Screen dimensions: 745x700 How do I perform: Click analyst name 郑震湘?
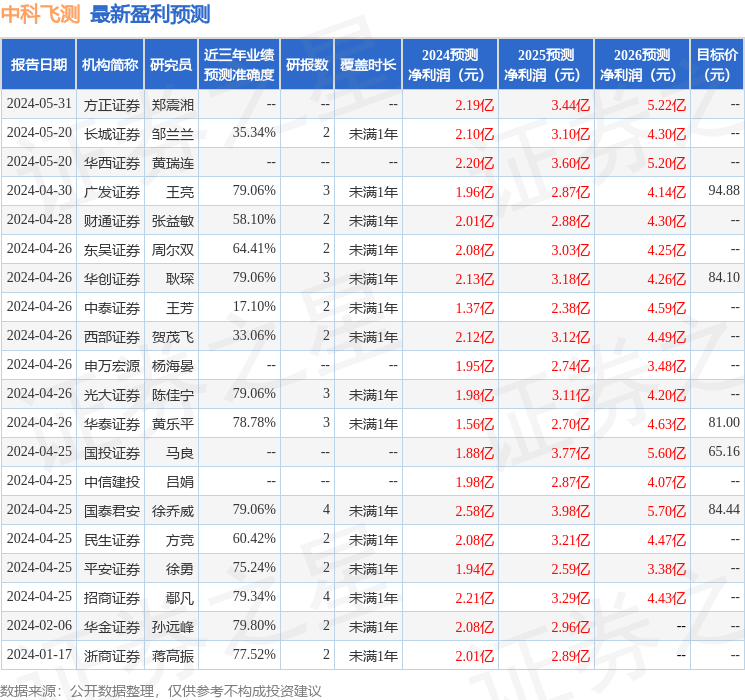[172, 105]
